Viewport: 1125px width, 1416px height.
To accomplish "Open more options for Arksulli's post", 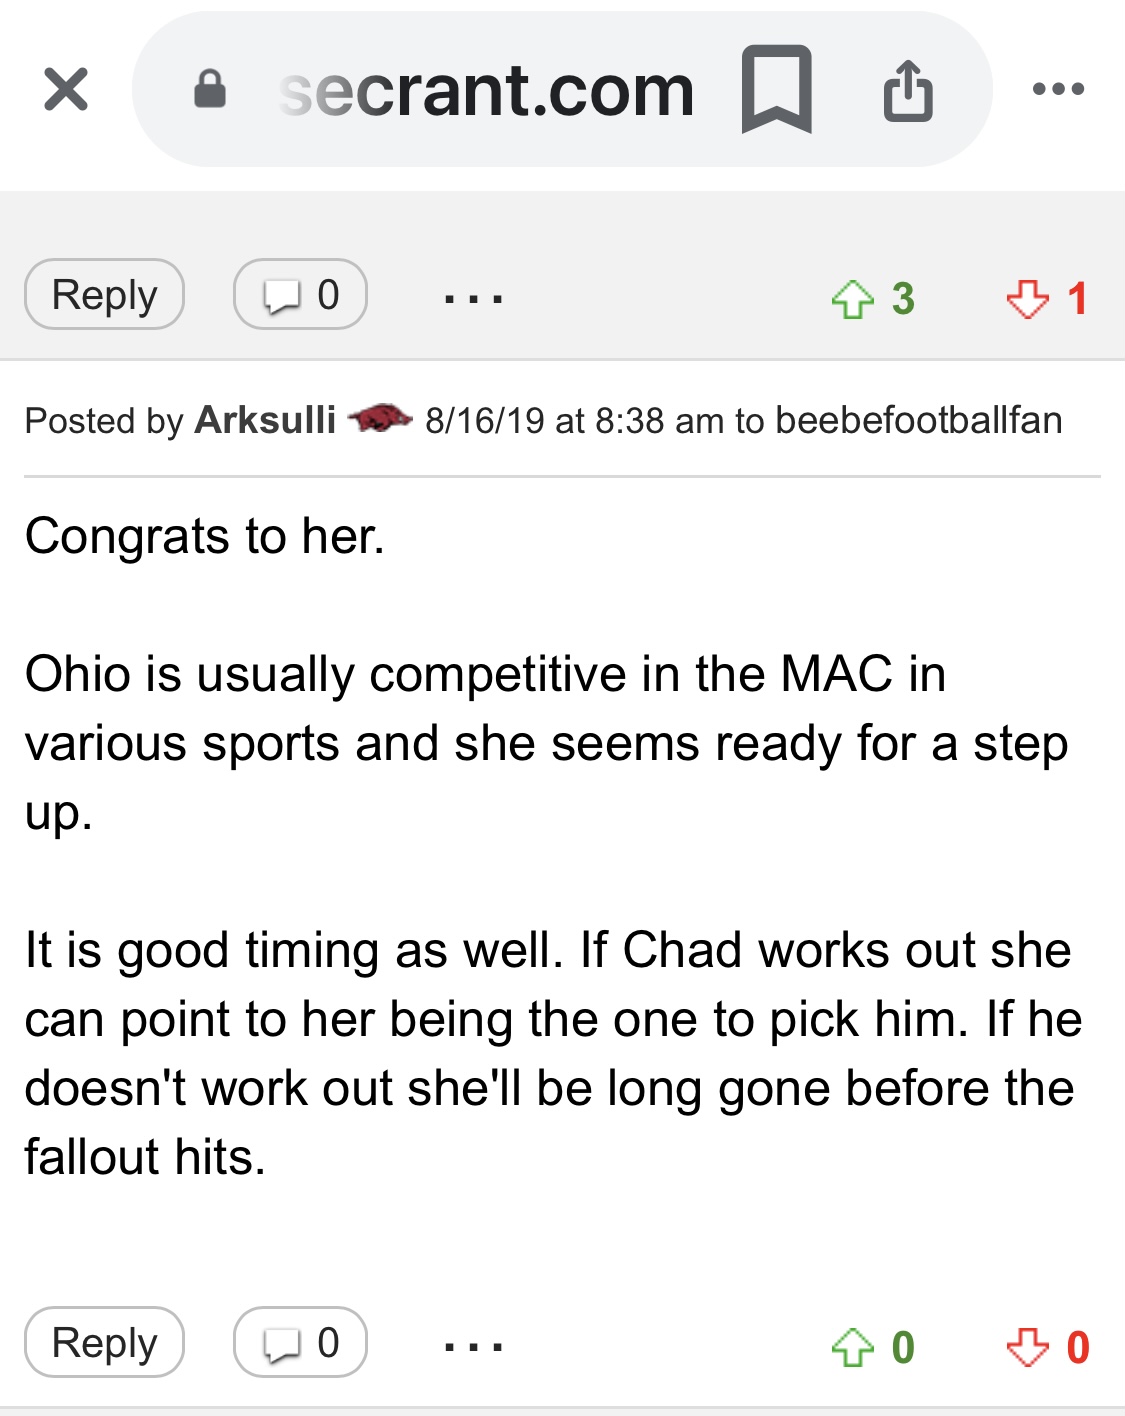I will pyautogui.click(x=473, y=1345).
